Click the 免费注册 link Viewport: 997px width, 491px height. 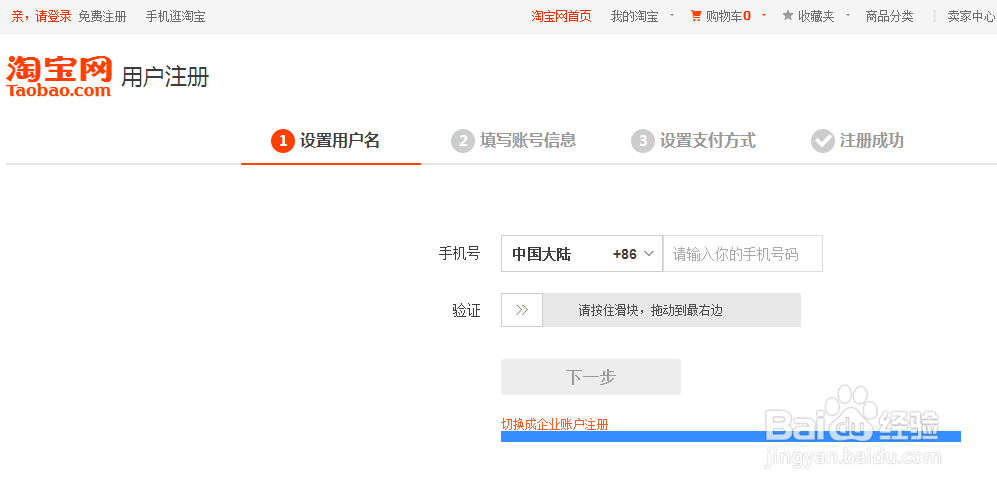click(102, 17)
